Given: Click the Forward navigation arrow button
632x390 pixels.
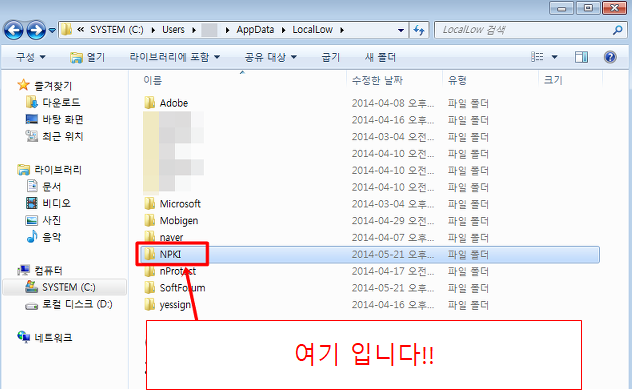Looking at the screenshot, I should pos(36,30).
